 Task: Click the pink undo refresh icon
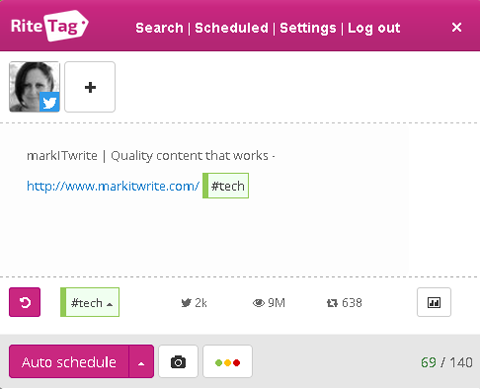[x=25, y=302]
